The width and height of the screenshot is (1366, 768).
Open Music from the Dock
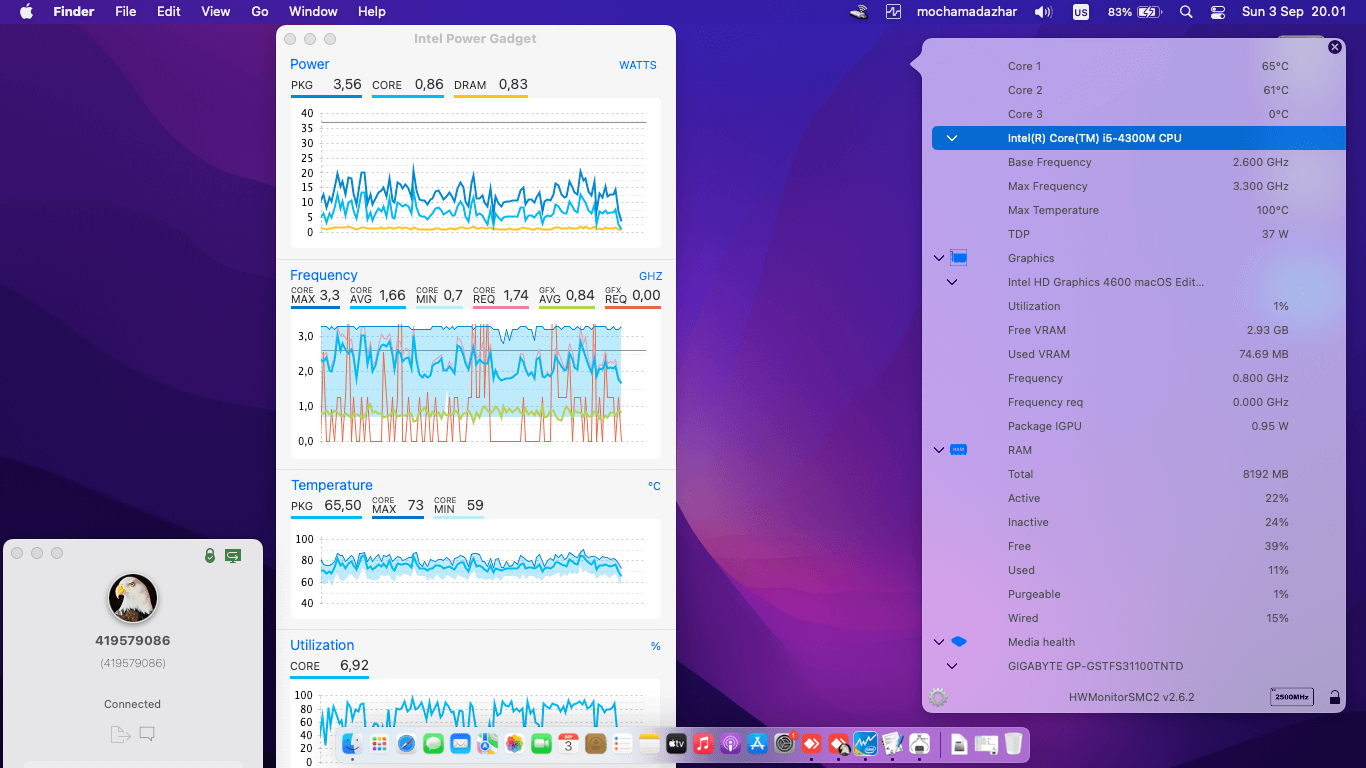[x=703, y=744]
